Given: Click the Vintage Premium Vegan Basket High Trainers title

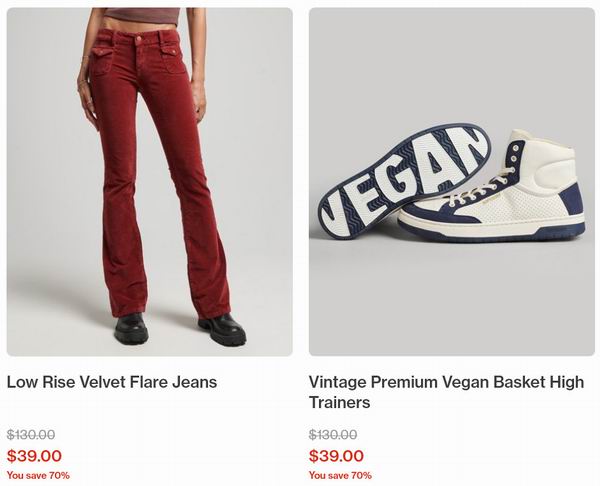Looking at the screenshot, I should pyautogui.click(x=447, y=392).
